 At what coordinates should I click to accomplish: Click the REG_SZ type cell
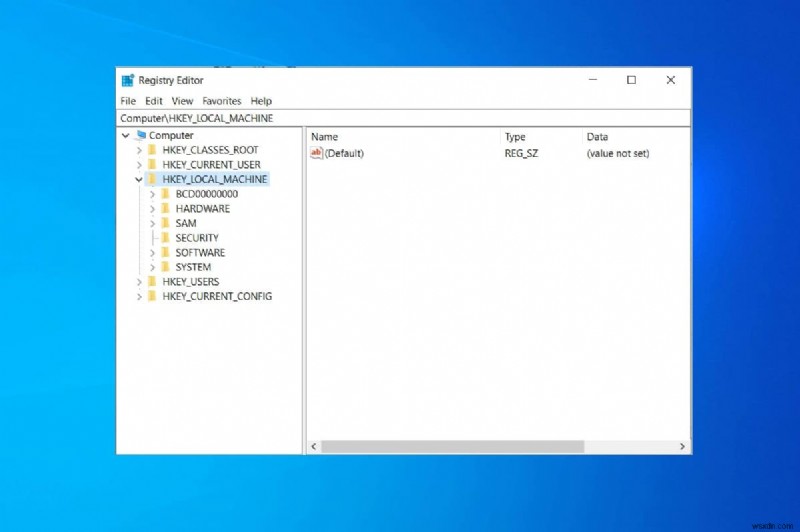[521, 154]
